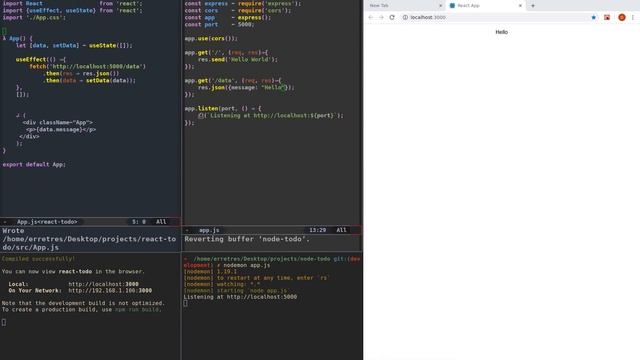Click the <div className="App"> line
The width and height of the screenshot is (640, 360).
pos(58,122)
